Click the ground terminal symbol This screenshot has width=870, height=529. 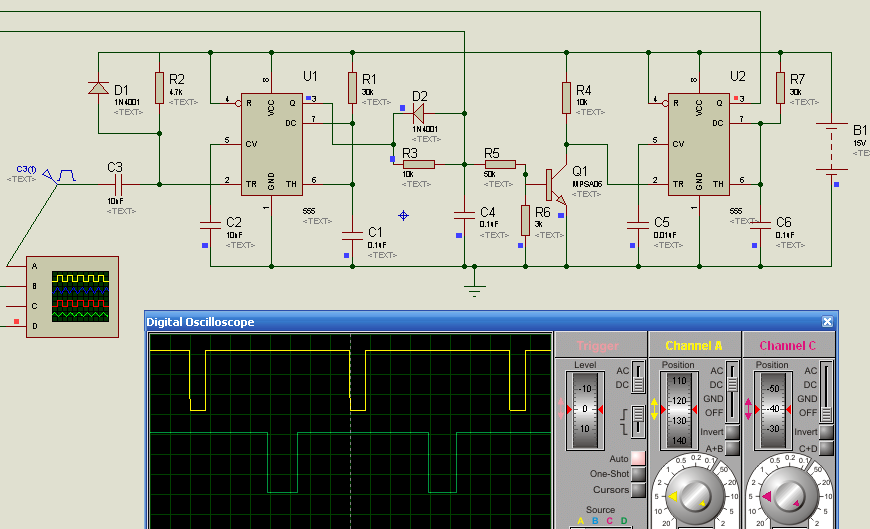coord(475,289)
